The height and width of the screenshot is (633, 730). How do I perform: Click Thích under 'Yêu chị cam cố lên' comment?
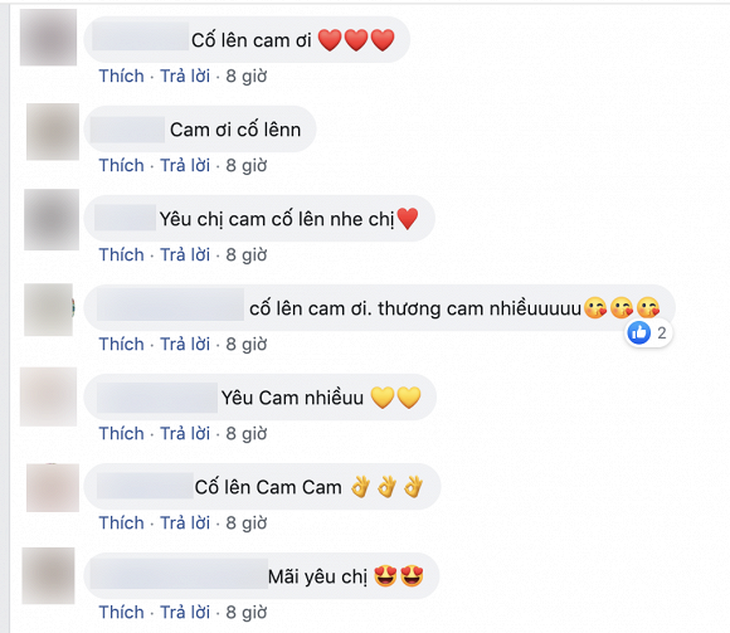pyautogui.click(x=122, y=255)
